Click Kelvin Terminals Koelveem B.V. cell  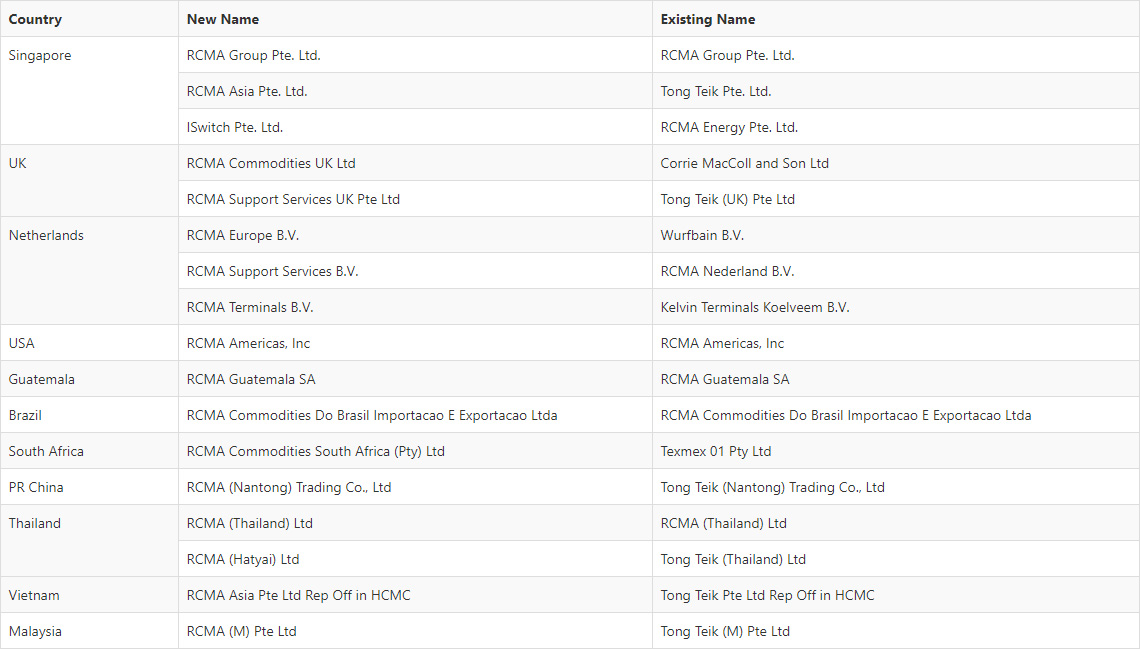tap(896, 307)
